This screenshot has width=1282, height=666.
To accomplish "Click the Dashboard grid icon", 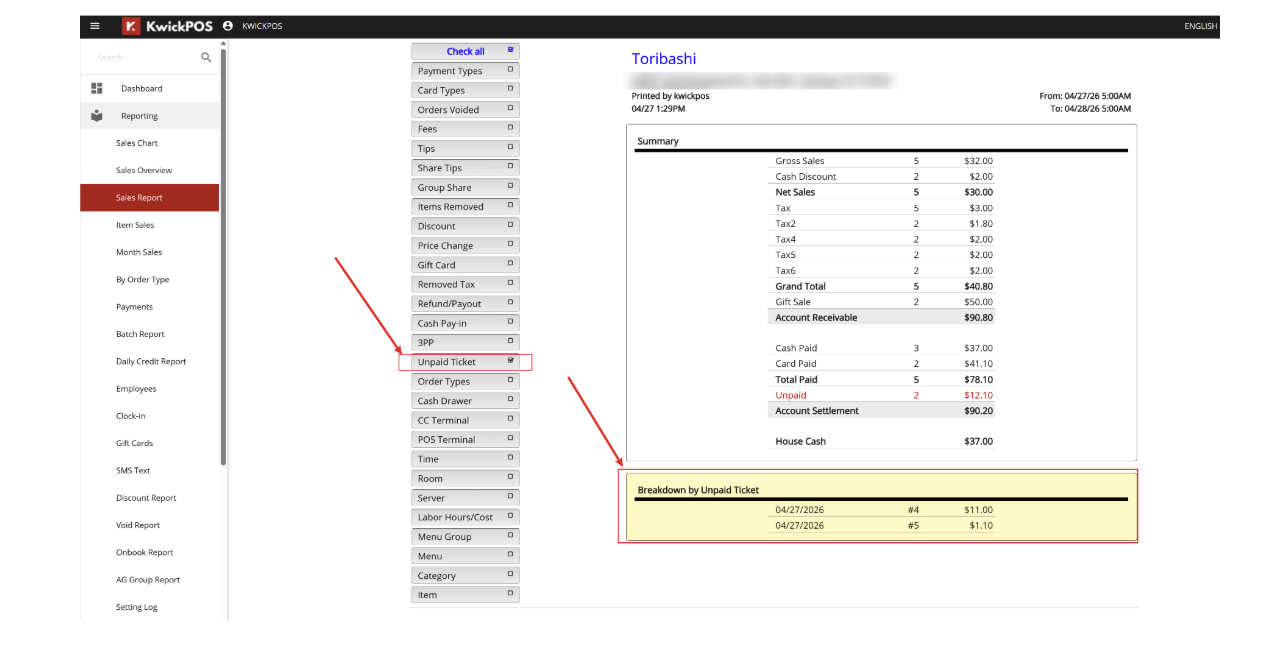I will click(97, 88).
